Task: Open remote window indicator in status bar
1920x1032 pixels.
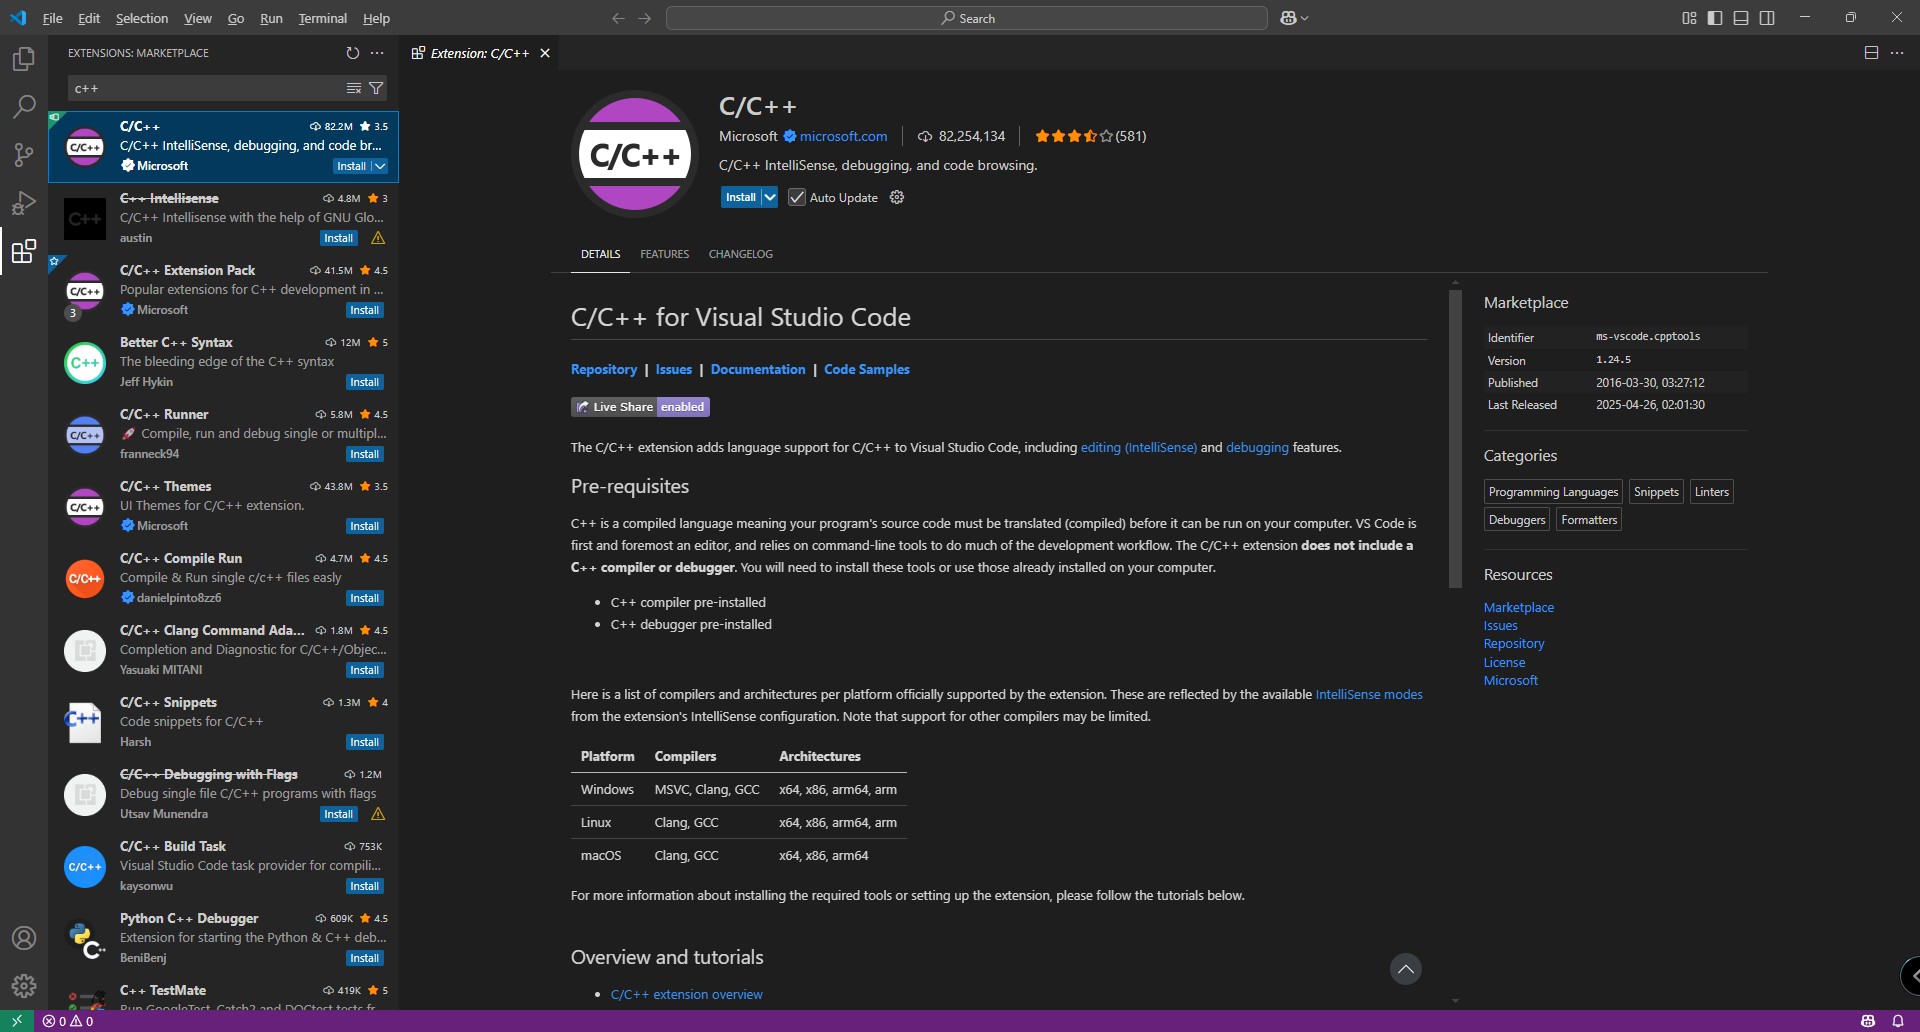Action: pos(17,1021)
